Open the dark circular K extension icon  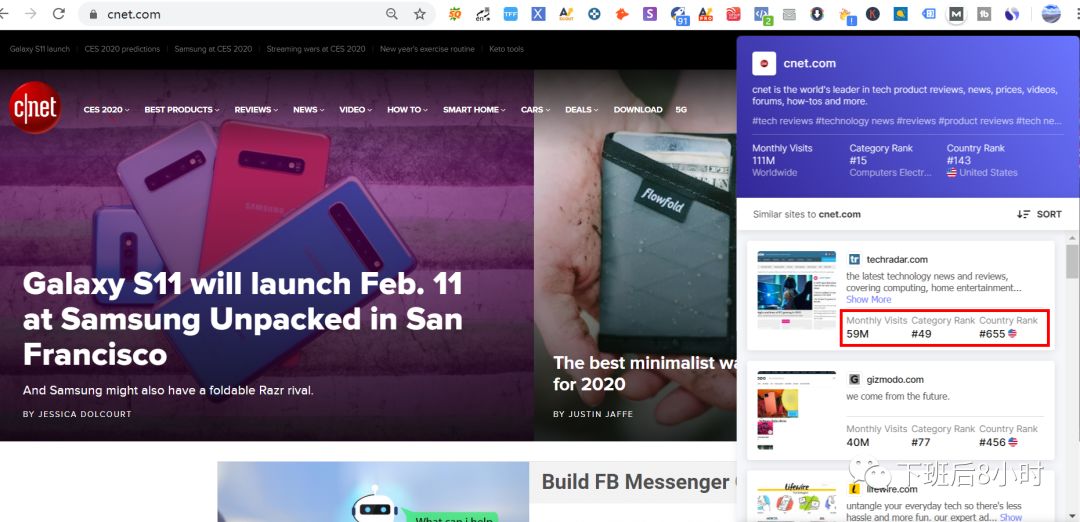point(873,14)
